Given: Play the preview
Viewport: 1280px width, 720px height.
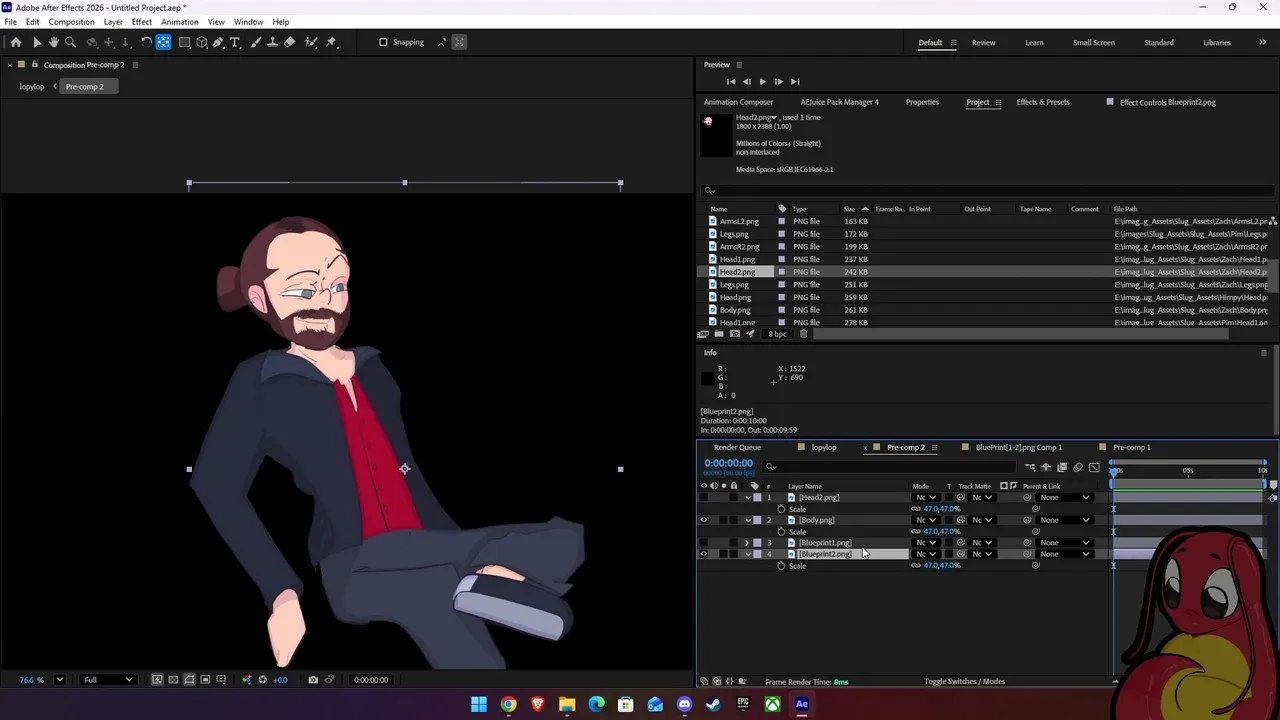Looking at the screenshot, I should tap(762, 81).
